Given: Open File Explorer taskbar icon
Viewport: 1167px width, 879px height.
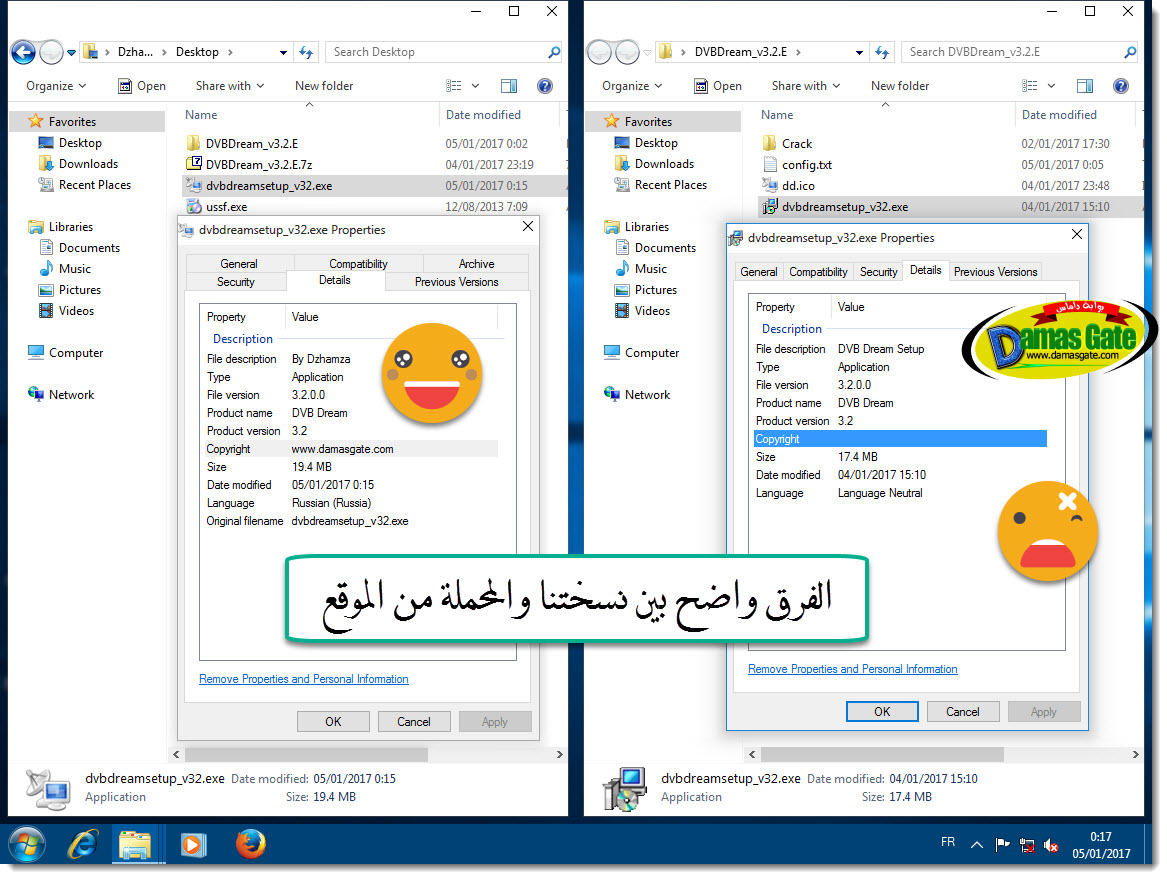Looking at the screenshot, I should tap(135, 845).
